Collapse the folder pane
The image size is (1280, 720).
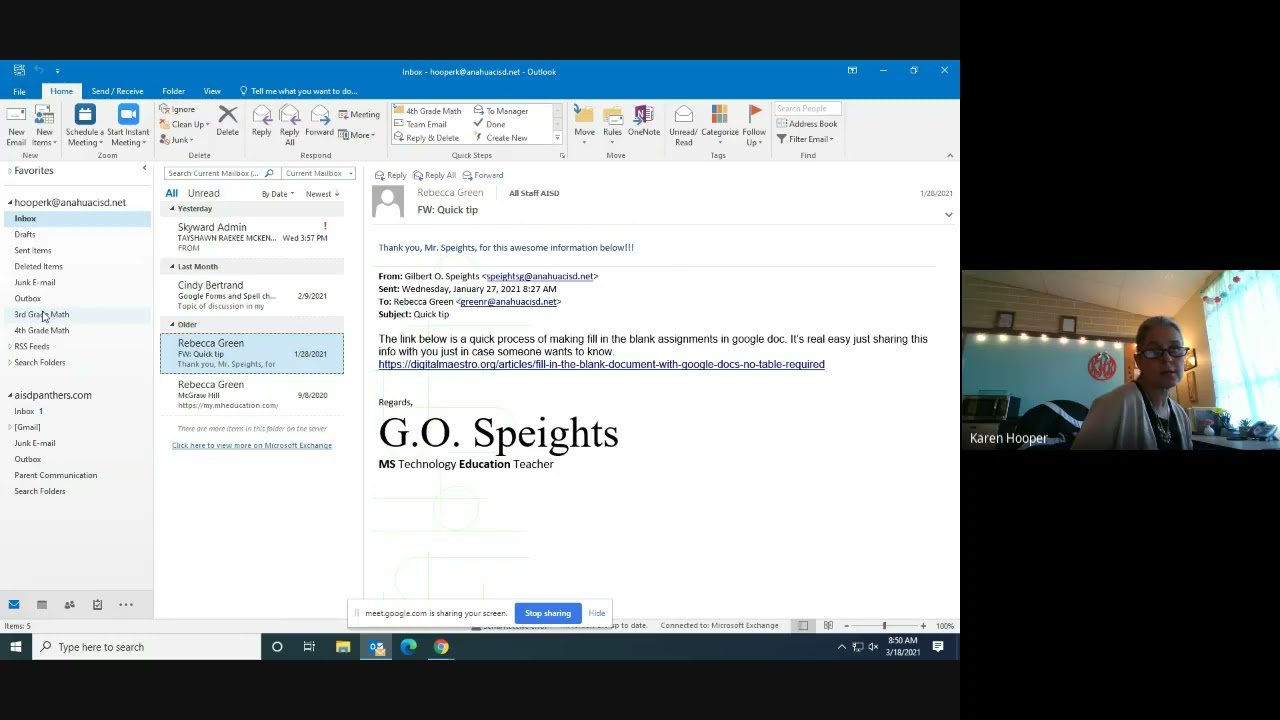click(x=144, y=168)
